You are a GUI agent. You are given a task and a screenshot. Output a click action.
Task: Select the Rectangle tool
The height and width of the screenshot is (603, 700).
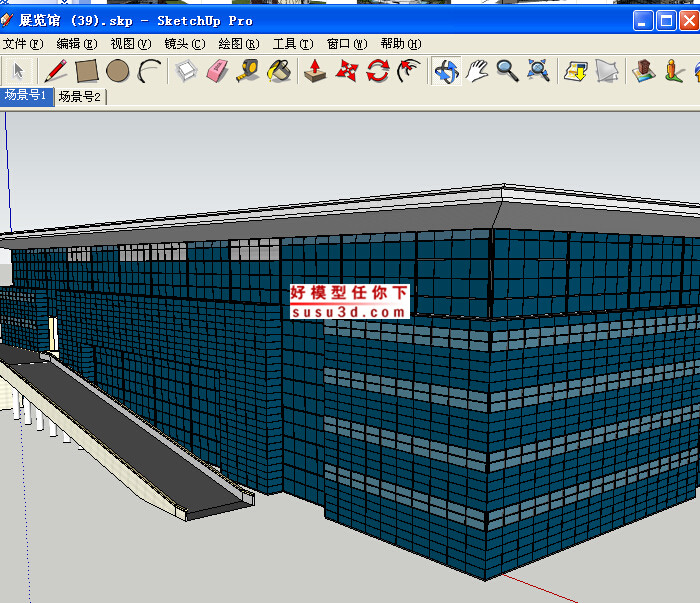click(87, 71)
